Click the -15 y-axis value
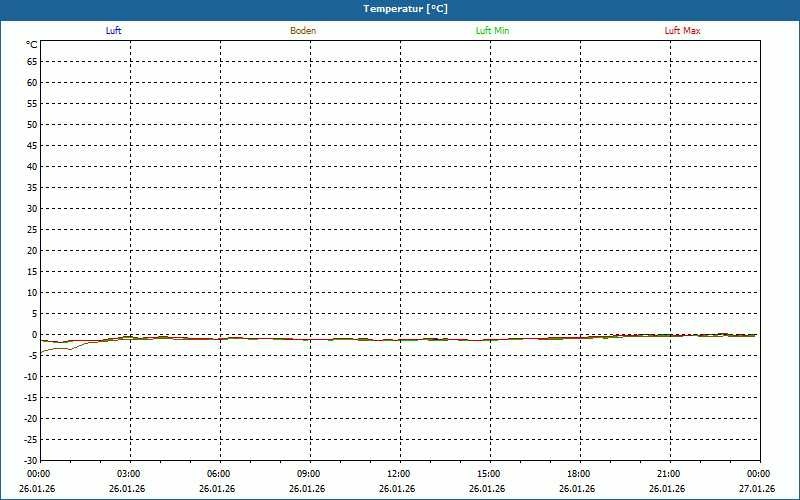The image size is (800, 500). point(31,397)
